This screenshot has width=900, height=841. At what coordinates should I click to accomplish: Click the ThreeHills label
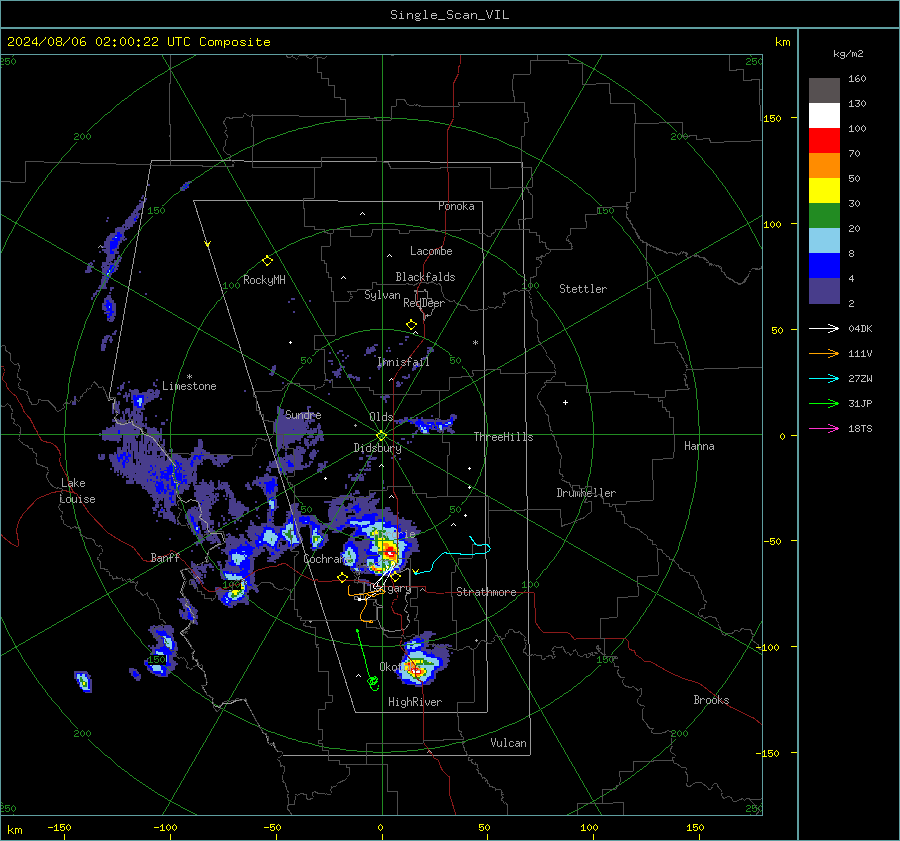point(503,437)
